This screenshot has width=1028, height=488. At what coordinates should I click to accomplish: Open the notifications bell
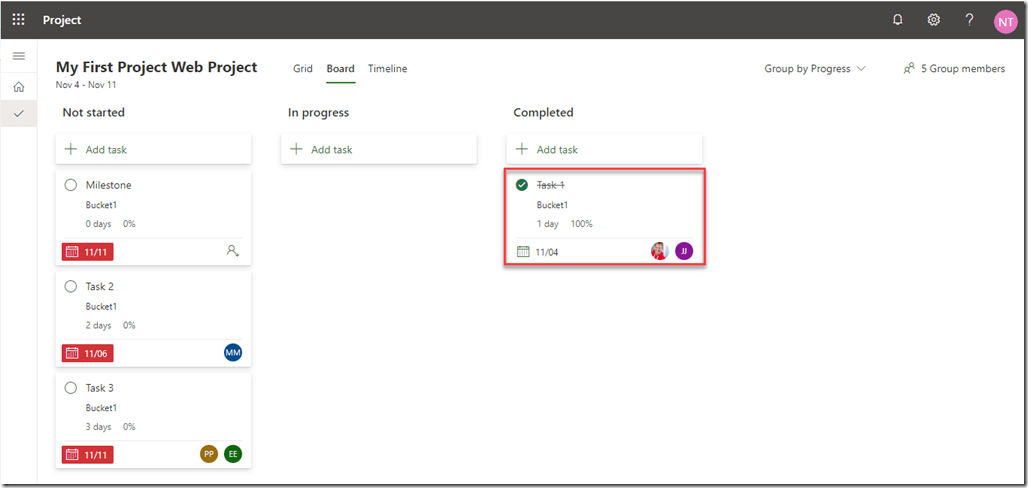pyautogui.click(x=897, y=20)
